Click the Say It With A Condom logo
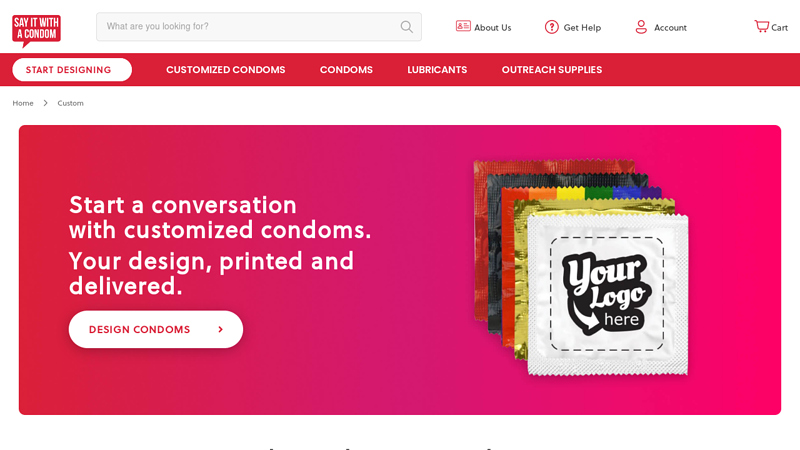Image resolution: width=800 pixels, height=450 pixels. click(x=36, y=31)
